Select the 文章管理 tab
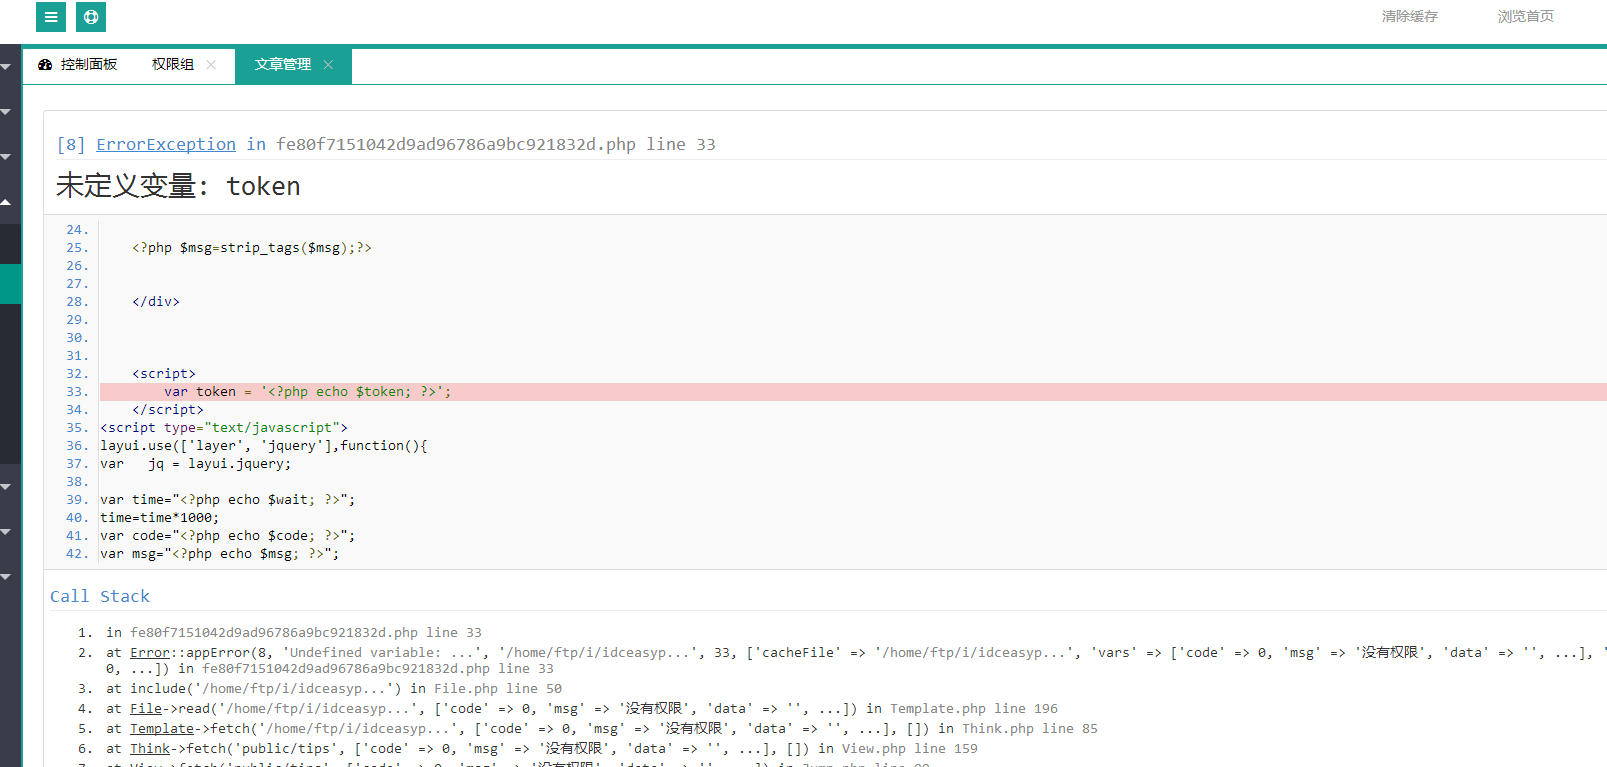Image resolution: width=1607 pixels, height=767 pixels. pyautogui.click(x=293, y=64)
